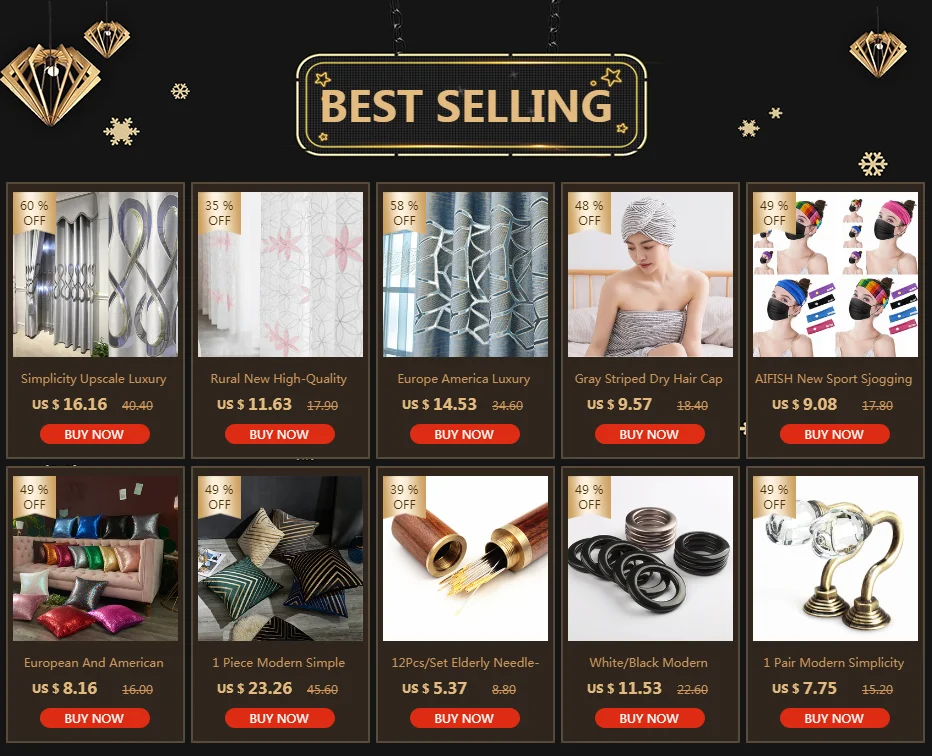Screen dimensions: 932x756
Task: Click the 58% OFF badge on blue curtain
Action: [404, 213]
